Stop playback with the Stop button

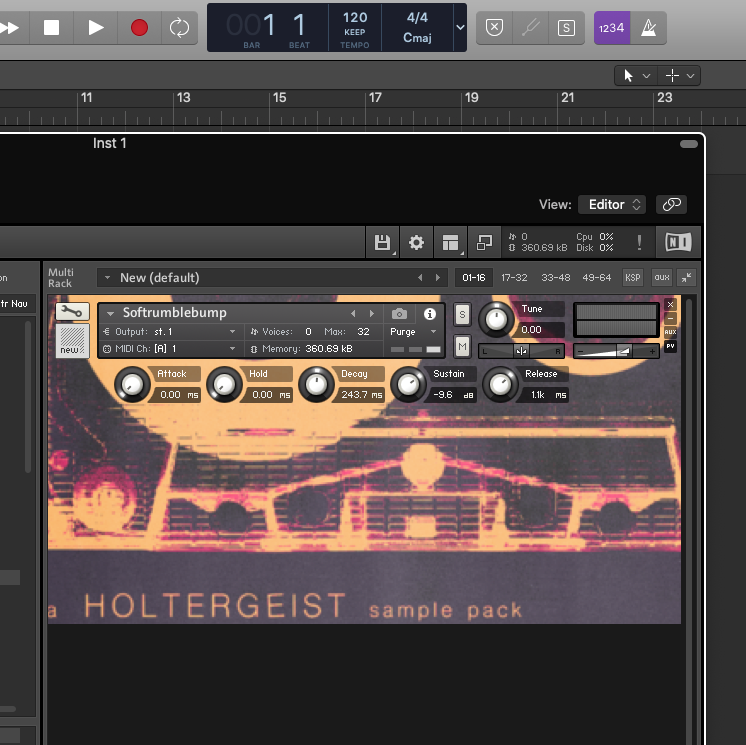tap(51, 28)
